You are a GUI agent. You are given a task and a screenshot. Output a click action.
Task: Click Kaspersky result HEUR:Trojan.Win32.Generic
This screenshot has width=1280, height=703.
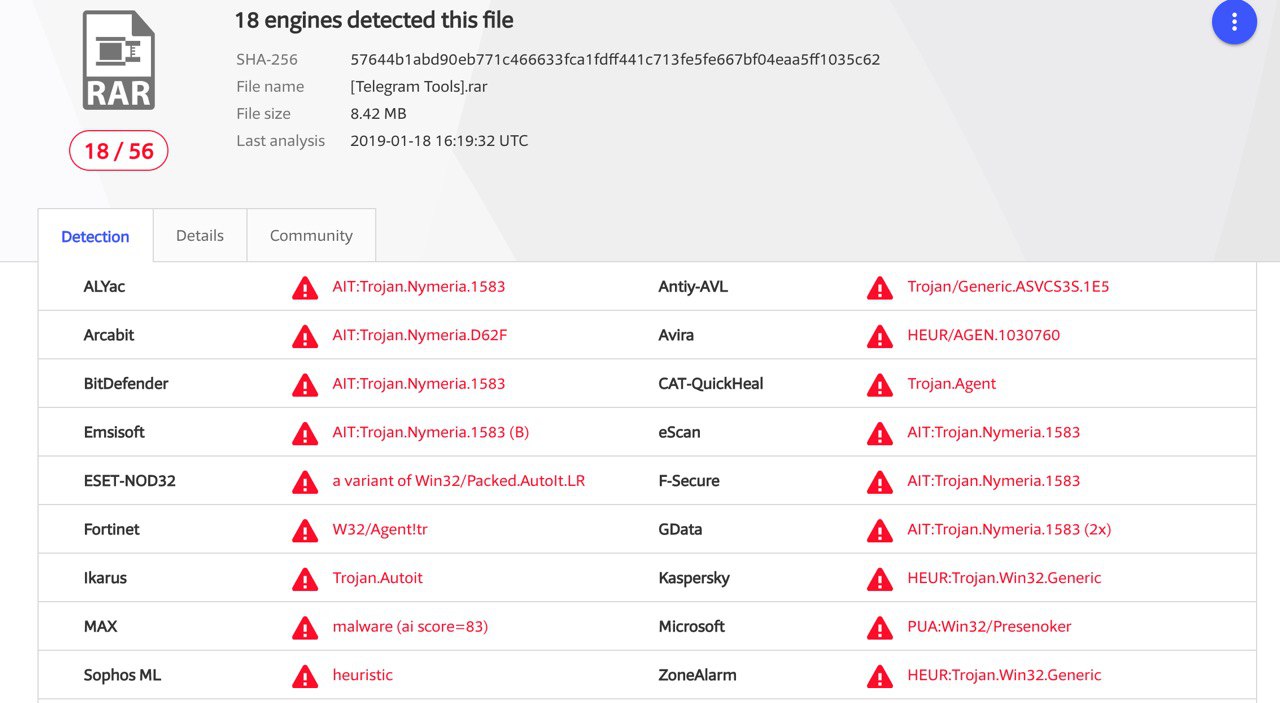pos(1004,578)
